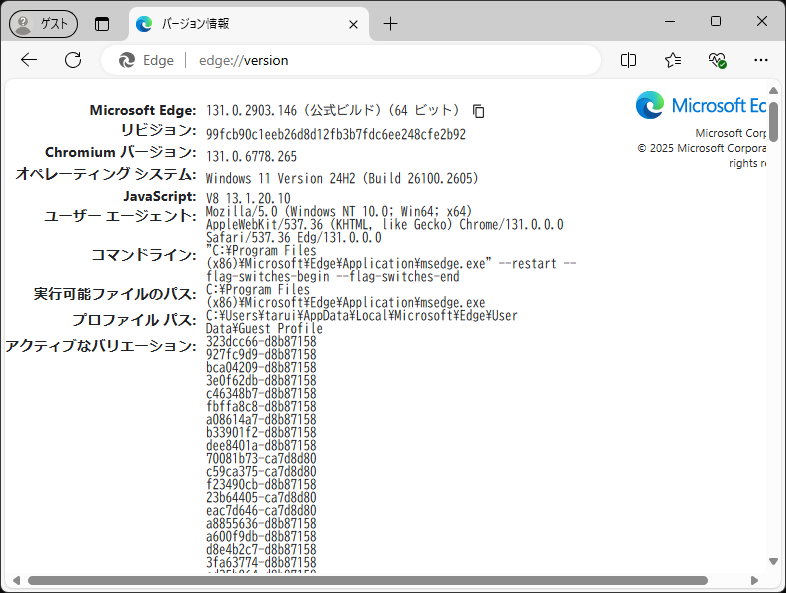Click Chromium version 131.0.6778.265
Viewport: 786px width, 593px height.
pyautogui.click(x=252, y=156)
